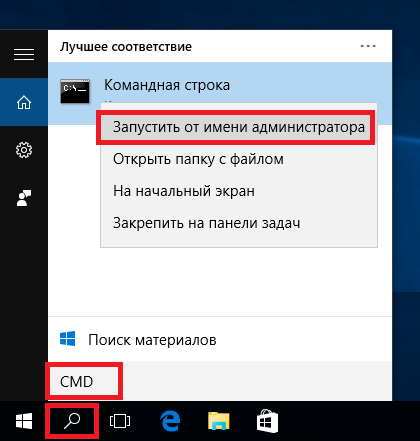Viewport: 420px width, 441px height.
Task: Click the magnifier search icon on the taskbar
Action: click(72, 421)
